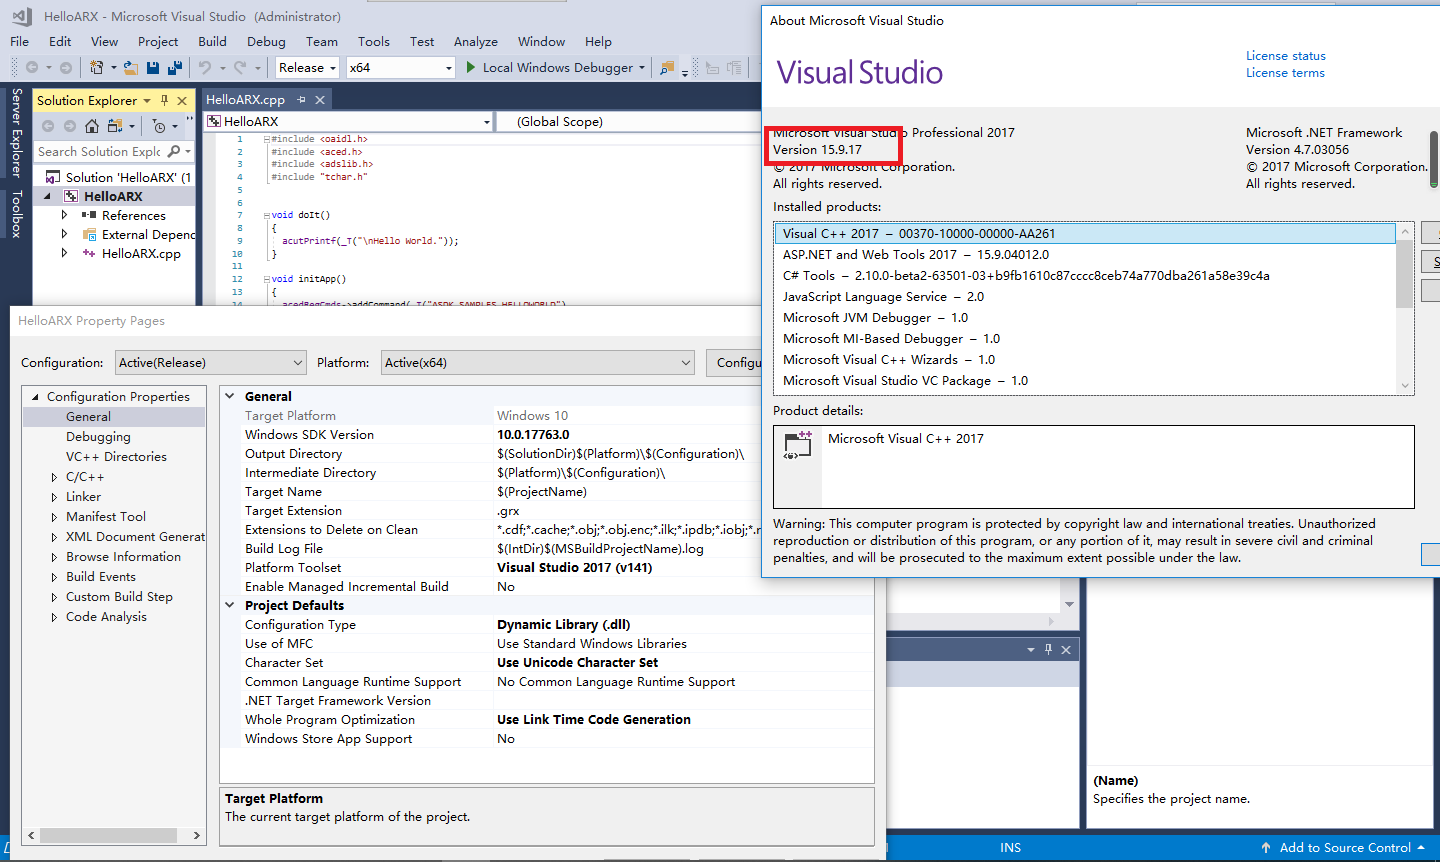This screenshot has height=862, width=1440.
Task: Click the Windows SDK Version value 10.0.17763.0
Action: click(x=533, y=435)
